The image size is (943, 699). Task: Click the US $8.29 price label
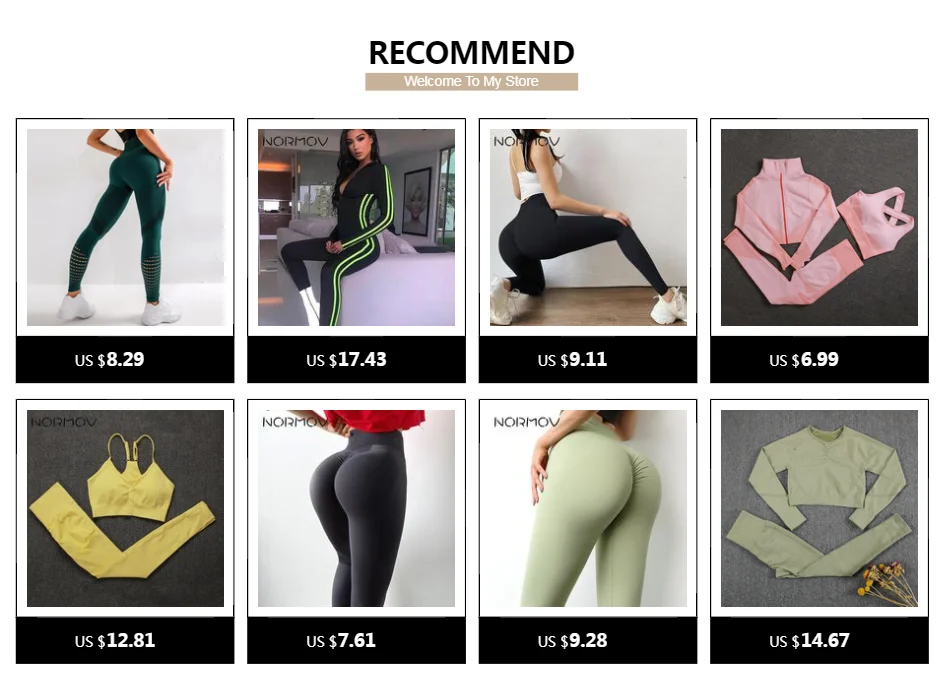click(x=109, y=360)
